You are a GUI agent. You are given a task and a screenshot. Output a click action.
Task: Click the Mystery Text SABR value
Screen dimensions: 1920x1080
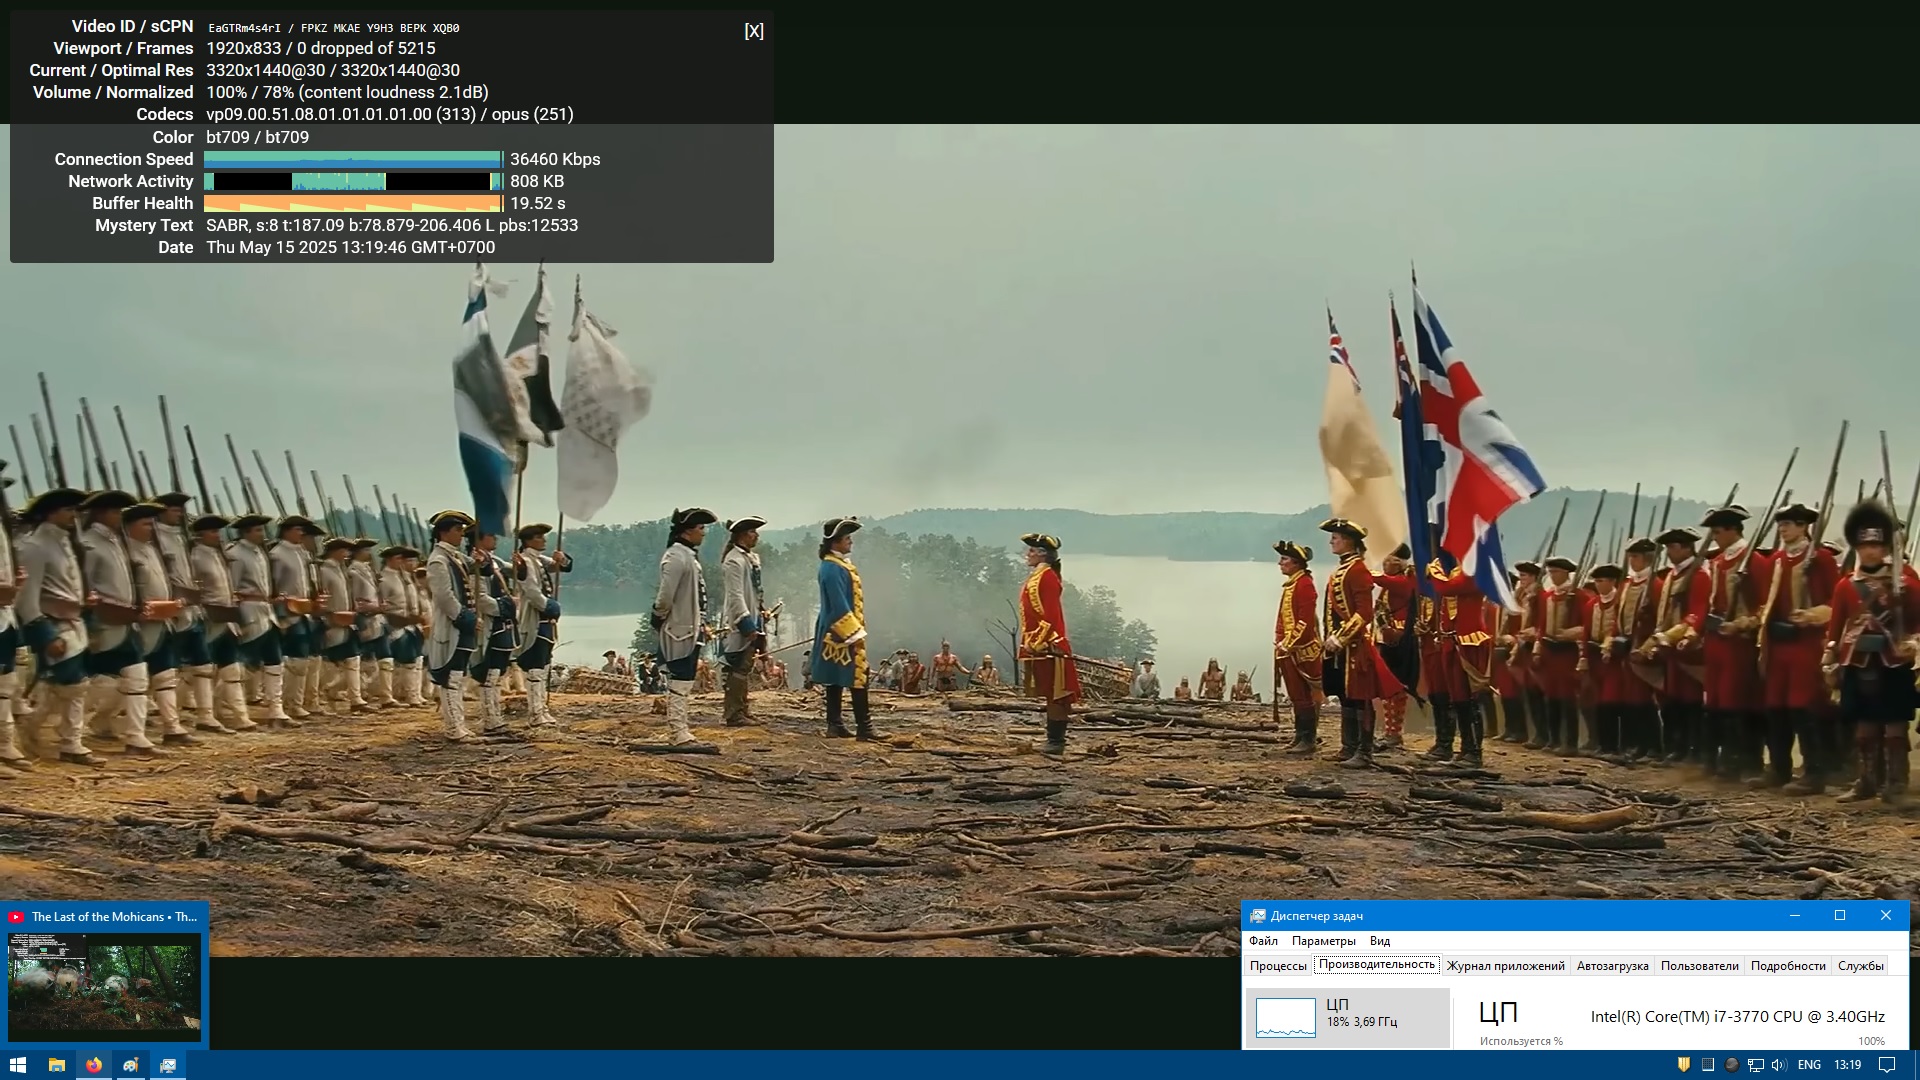click(392, 226)
